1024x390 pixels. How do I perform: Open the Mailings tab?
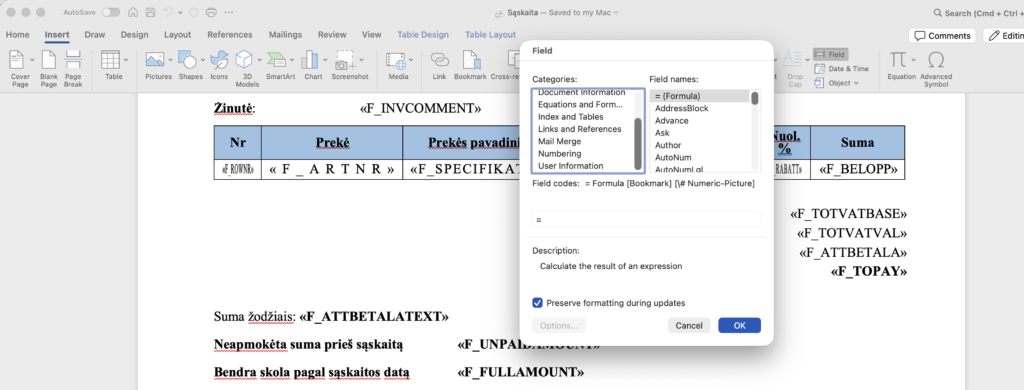[285, 35]
